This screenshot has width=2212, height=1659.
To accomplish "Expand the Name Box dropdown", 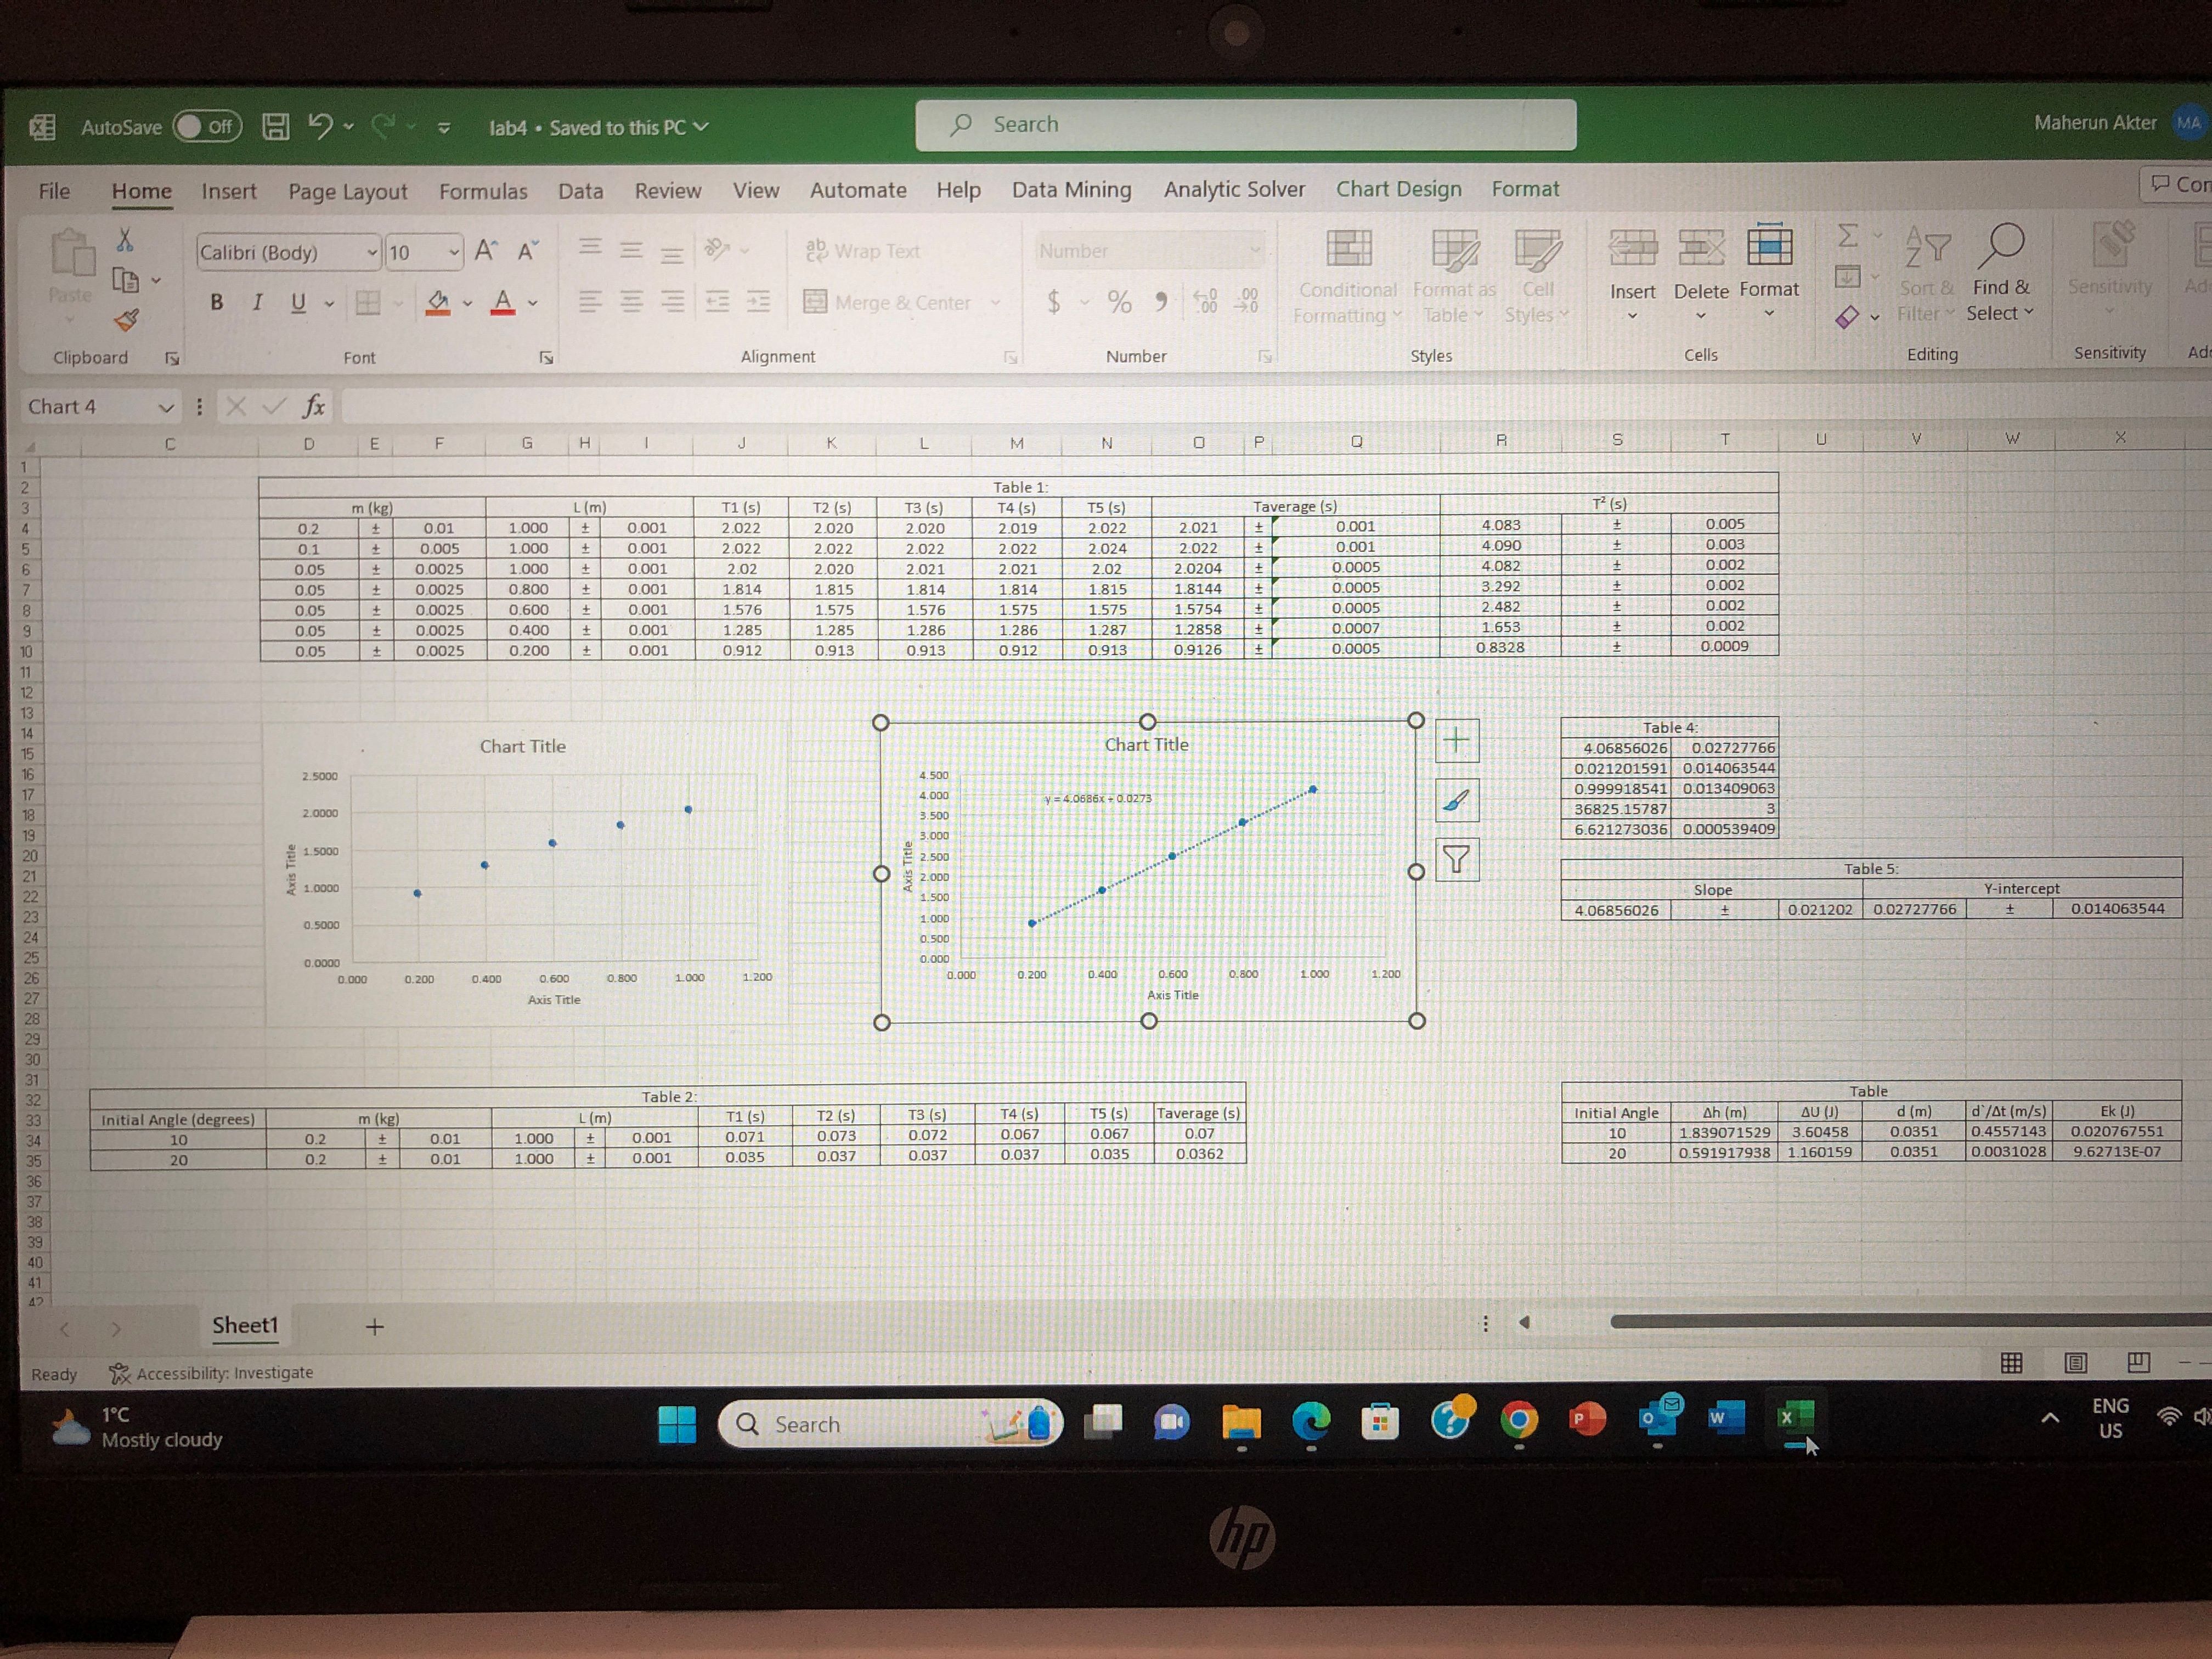I will click(x=166, y=408).
